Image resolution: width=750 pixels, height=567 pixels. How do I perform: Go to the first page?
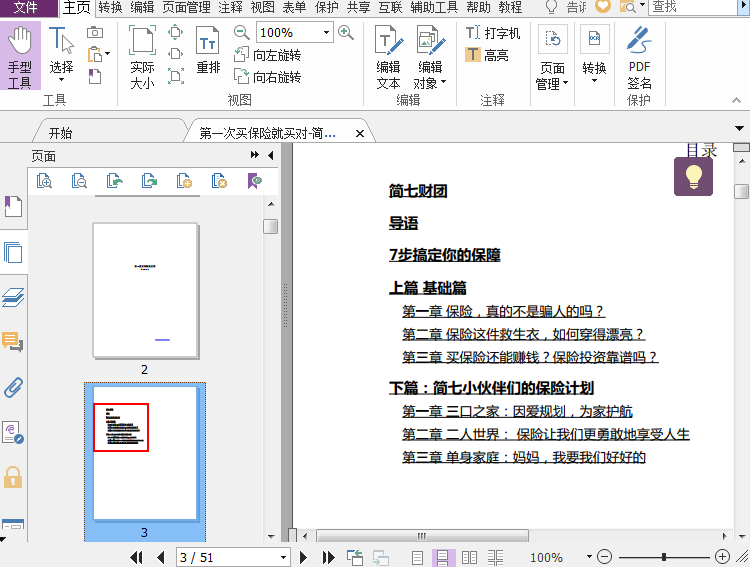[136, 557]
